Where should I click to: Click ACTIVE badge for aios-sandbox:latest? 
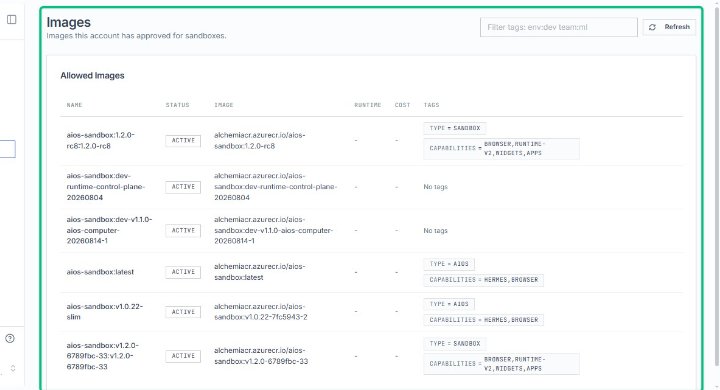pos(183,272)
